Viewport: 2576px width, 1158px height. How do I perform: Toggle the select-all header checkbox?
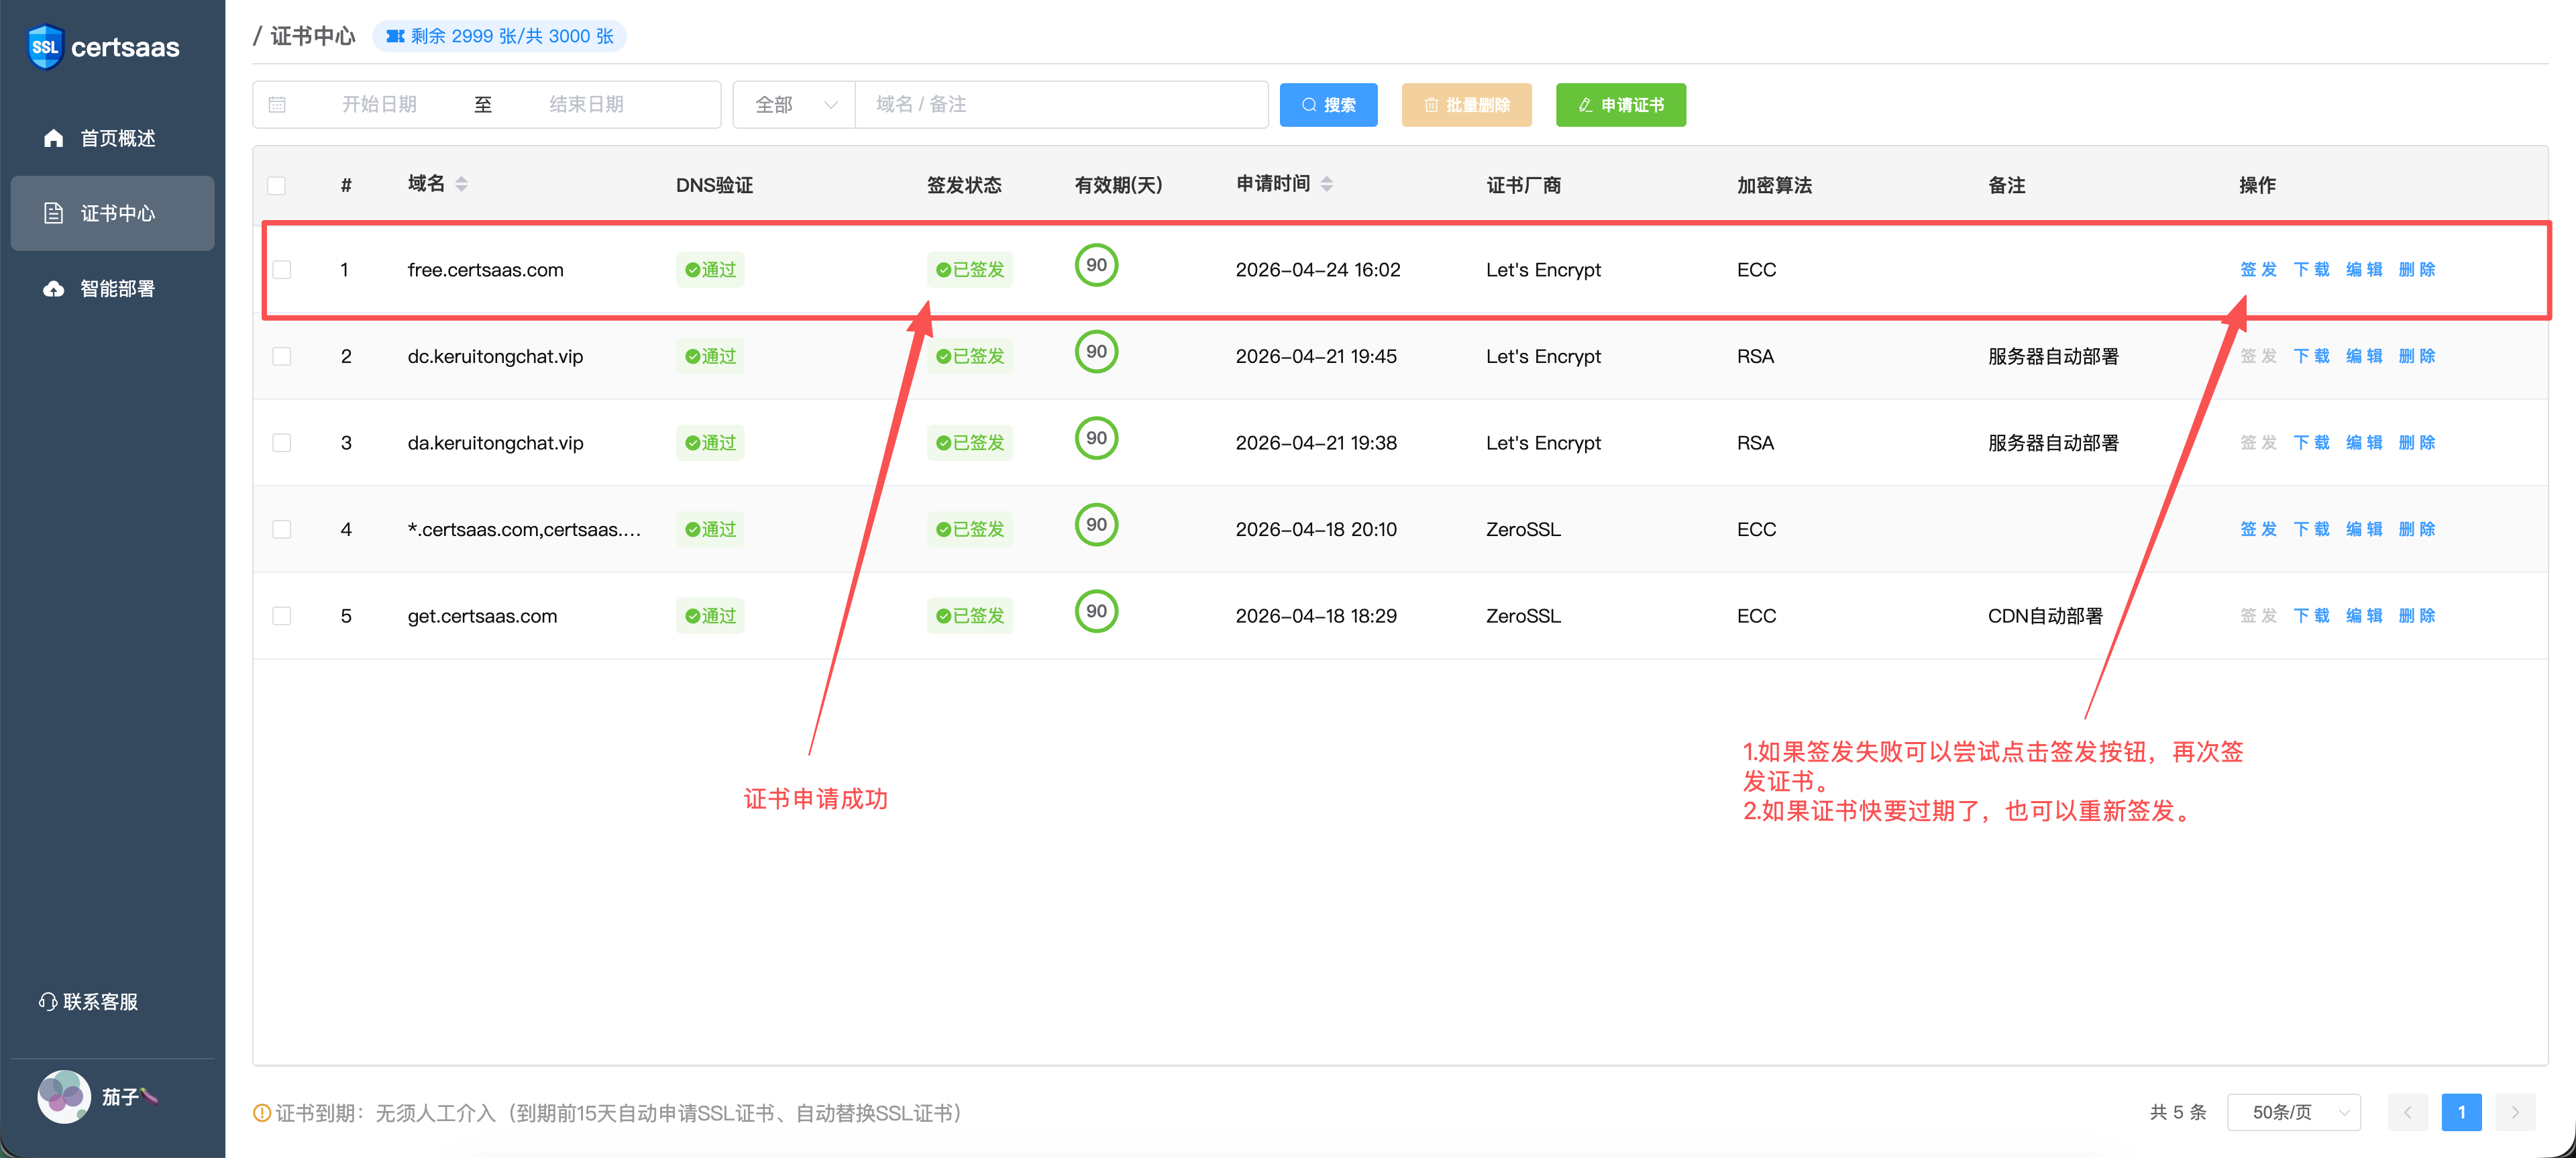[277, 185]
